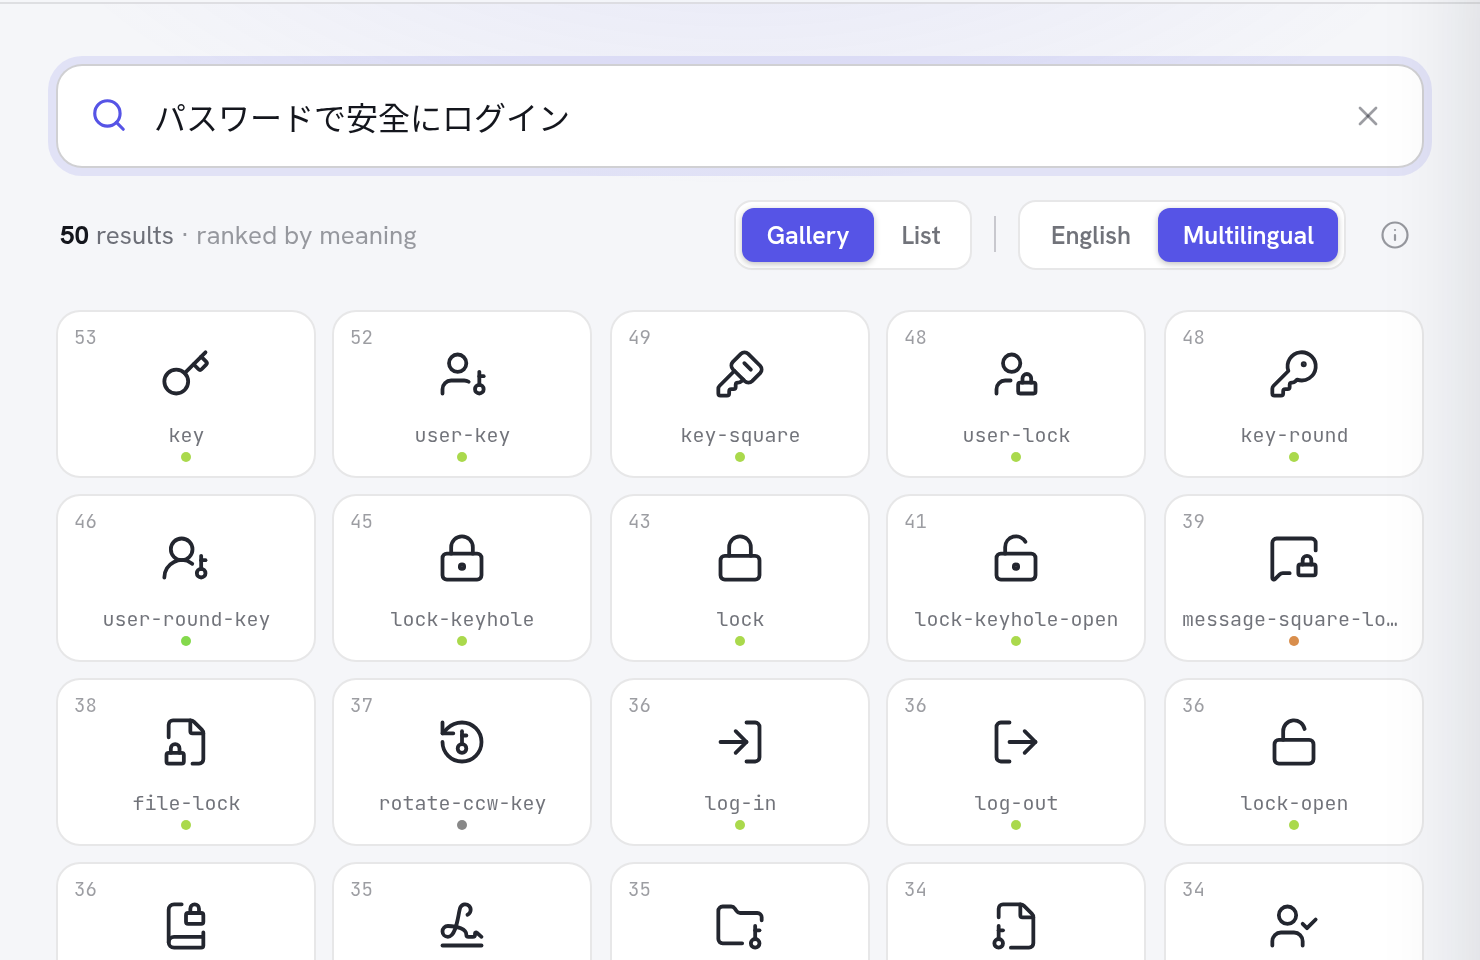Click the orange dot under message-square-lock
The image size is (1480, 960).
coord(1294,641)
